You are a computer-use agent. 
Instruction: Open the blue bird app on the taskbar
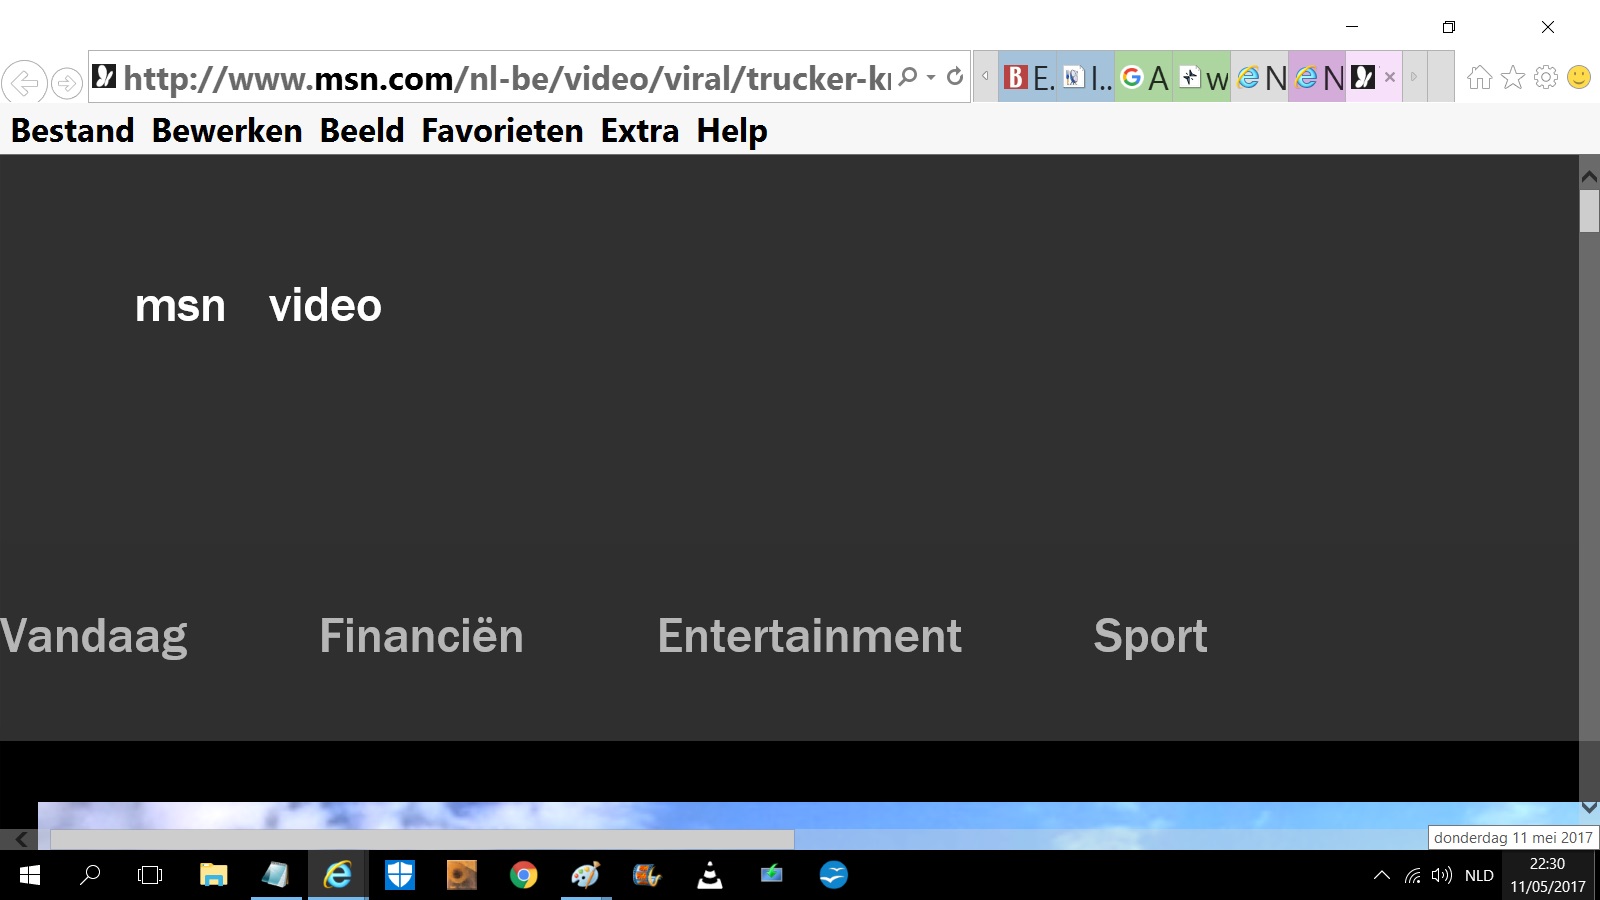[x=833, y=876]
